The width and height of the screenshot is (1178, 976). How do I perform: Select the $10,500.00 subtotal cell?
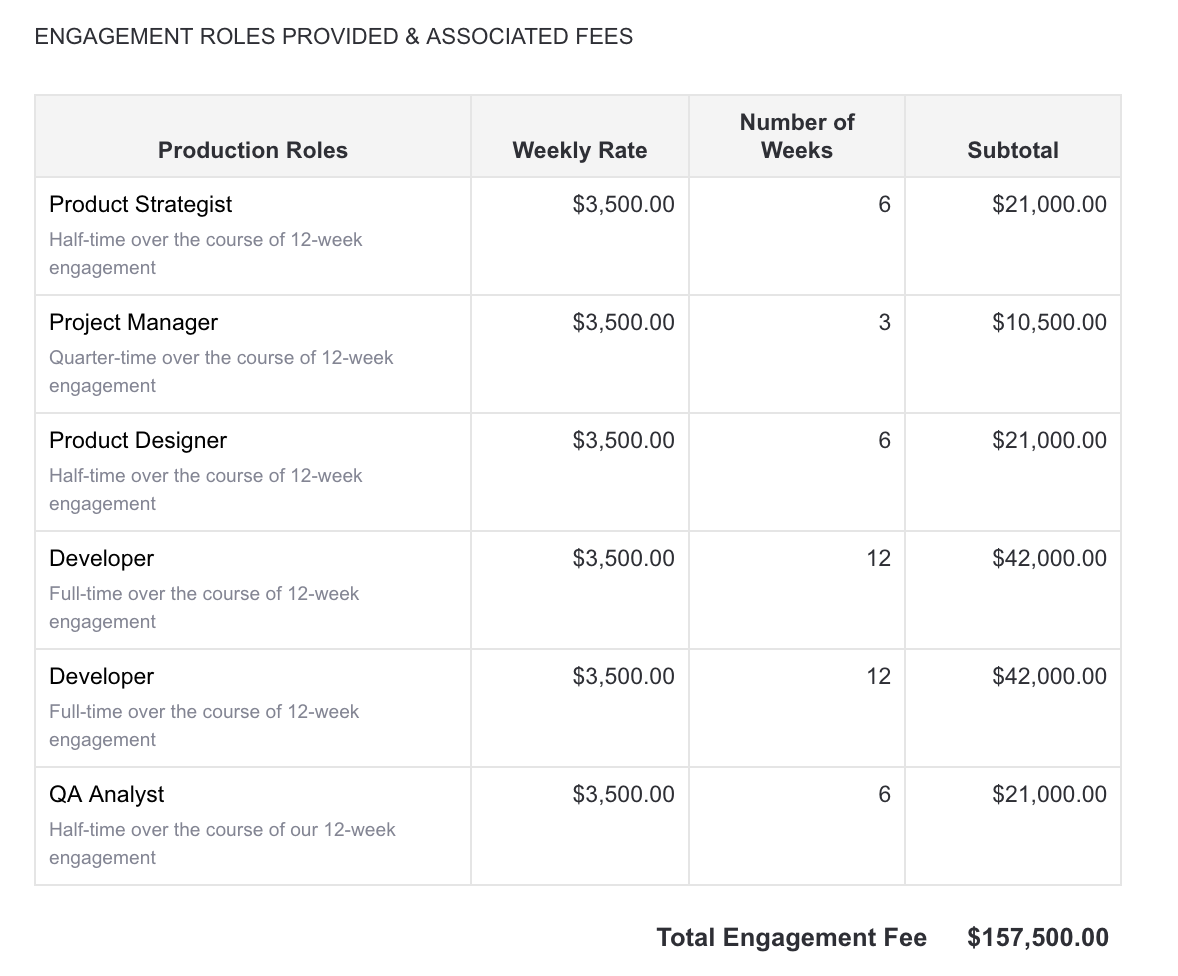[x=1049, y=322]
